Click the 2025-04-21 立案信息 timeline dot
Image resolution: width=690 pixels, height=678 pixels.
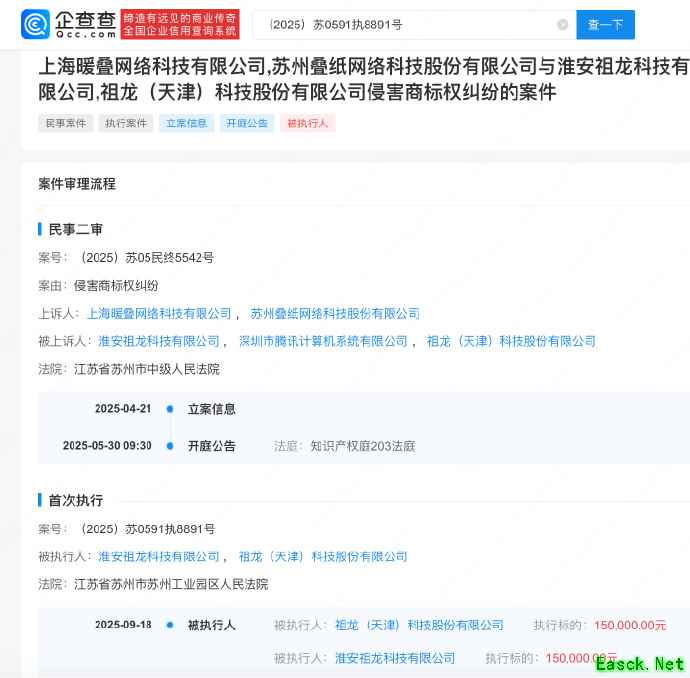point(170,409)
